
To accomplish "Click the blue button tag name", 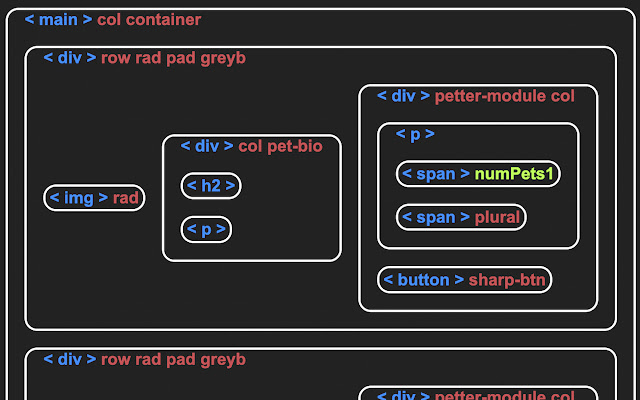I will pos(423,280).
